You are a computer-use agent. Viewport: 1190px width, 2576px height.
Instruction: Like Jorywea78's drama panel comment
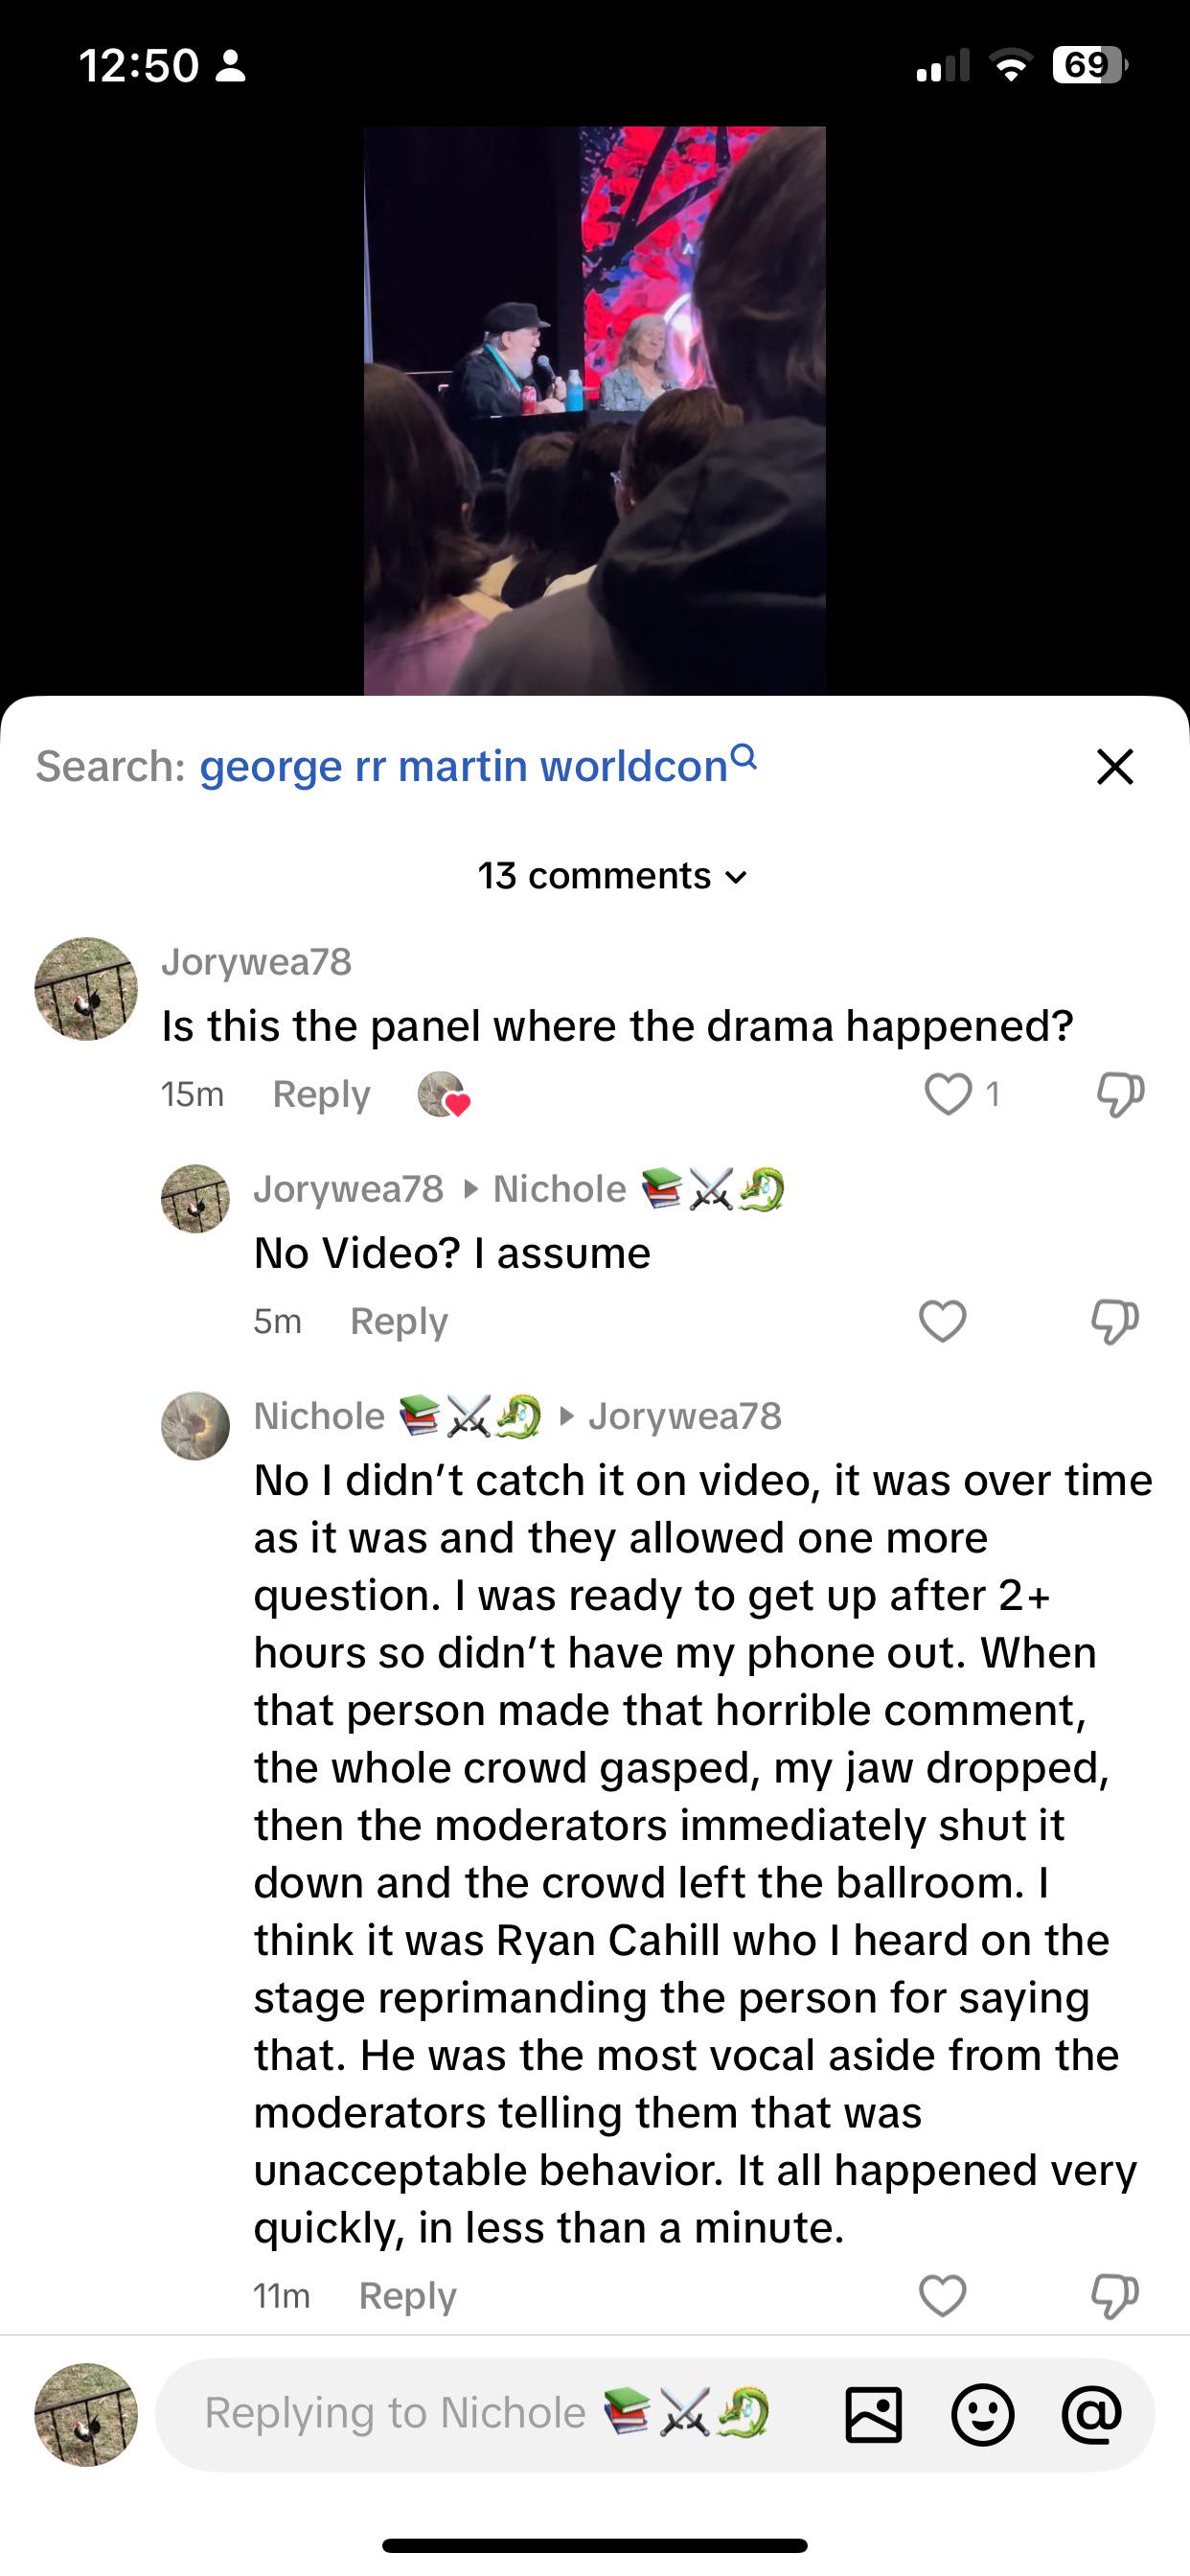coord(947,1093)
